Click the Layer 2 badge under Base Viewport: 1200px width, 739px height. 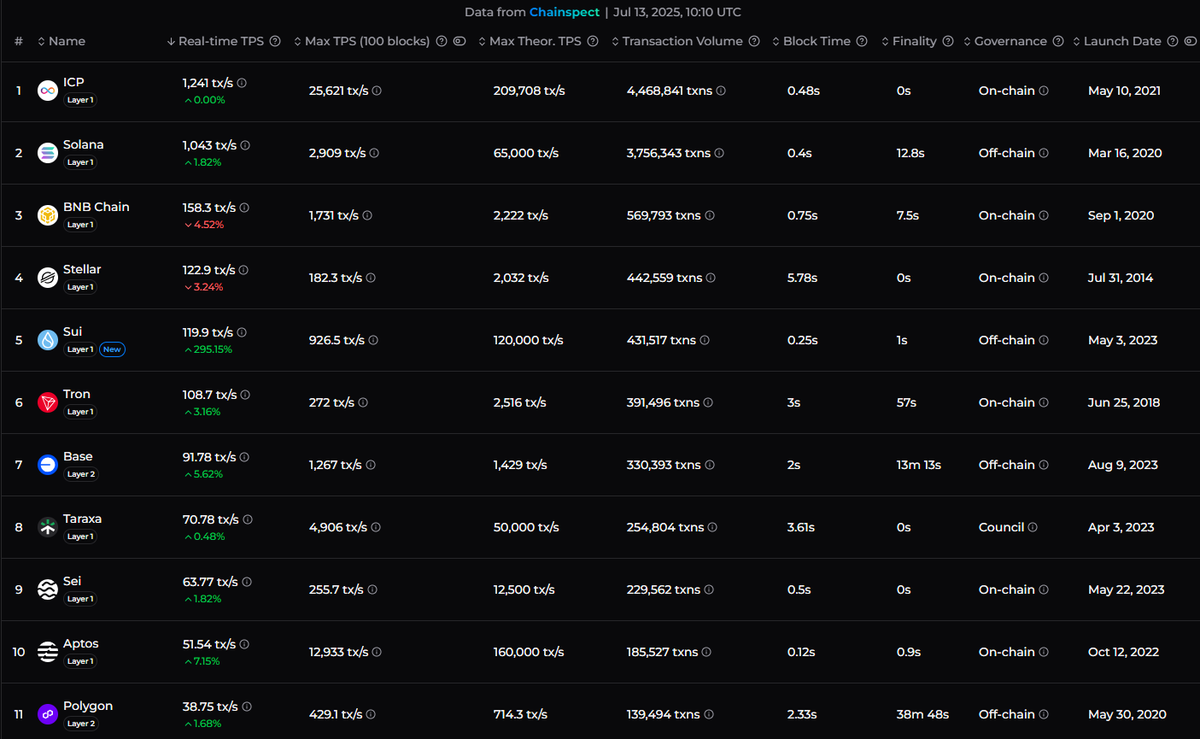(x=81, y=474)
